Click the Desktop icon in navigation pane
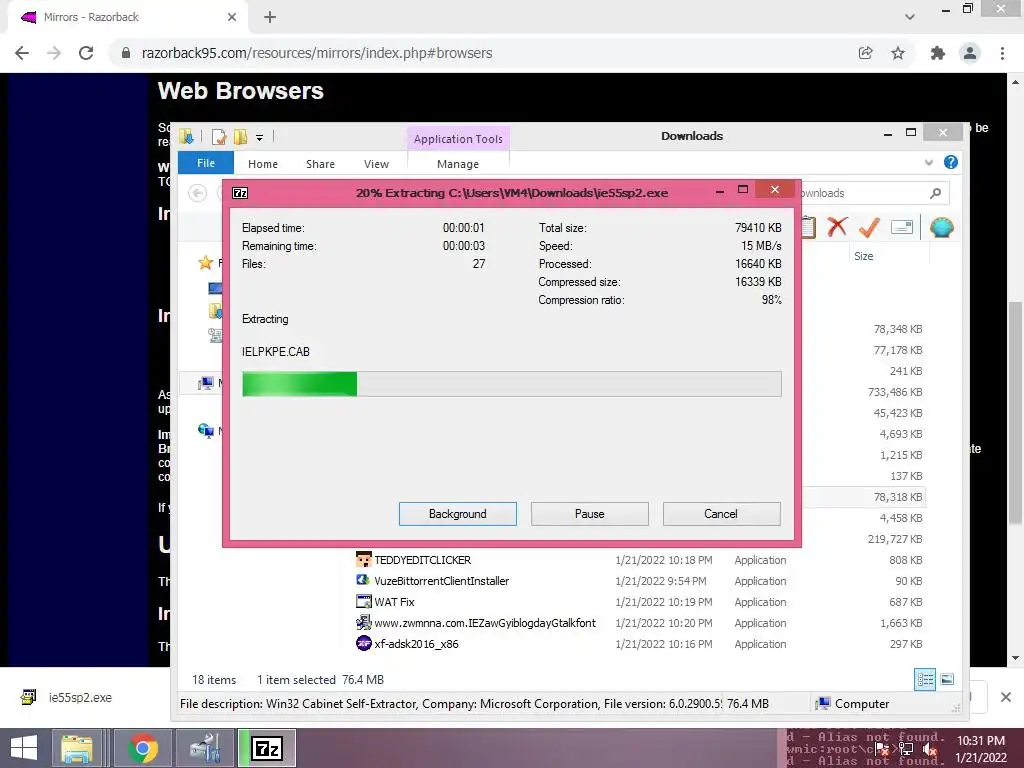Image resolution: width=1024 pixels, height=768 pixels. point(215,288)
